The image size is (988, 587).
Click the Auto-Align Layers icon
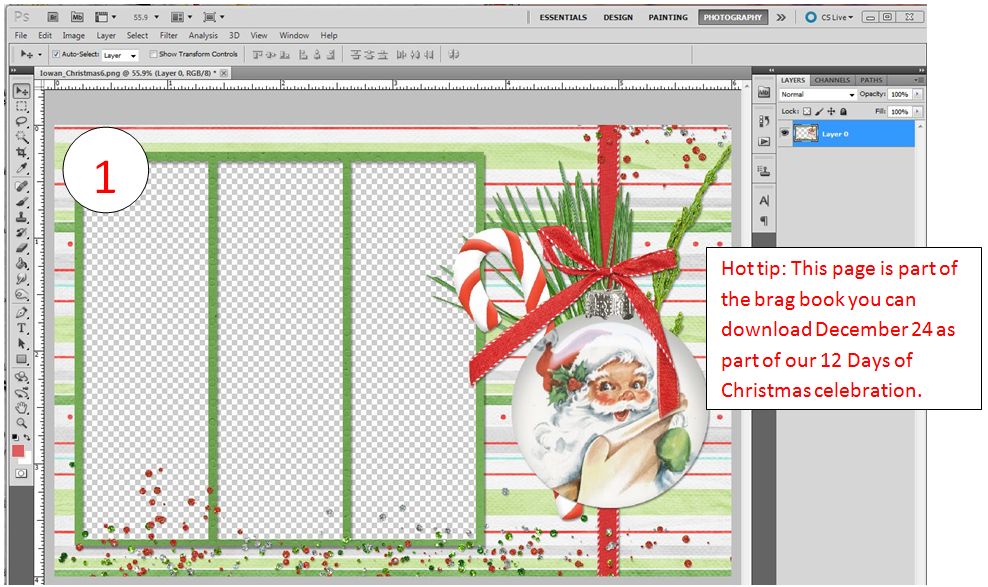tap(453, 55)
